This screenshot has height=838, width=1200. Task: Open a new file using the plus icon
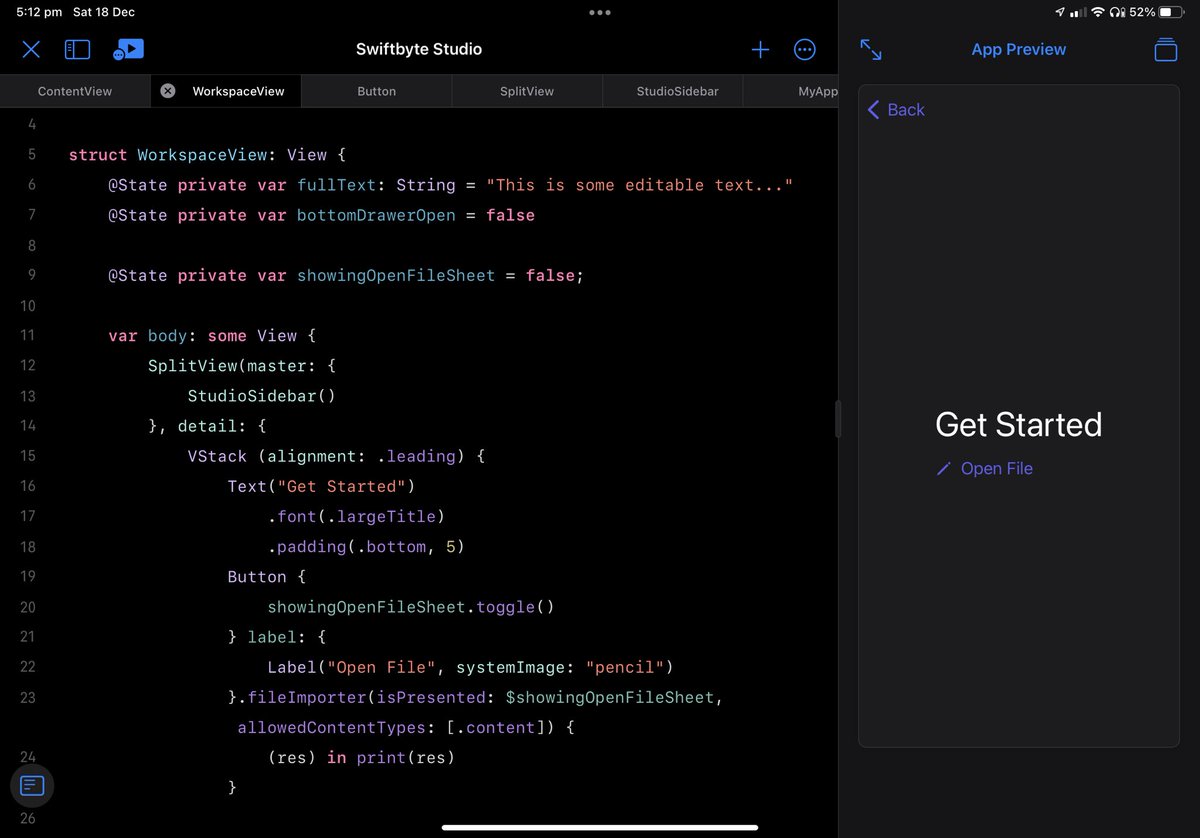760,49
